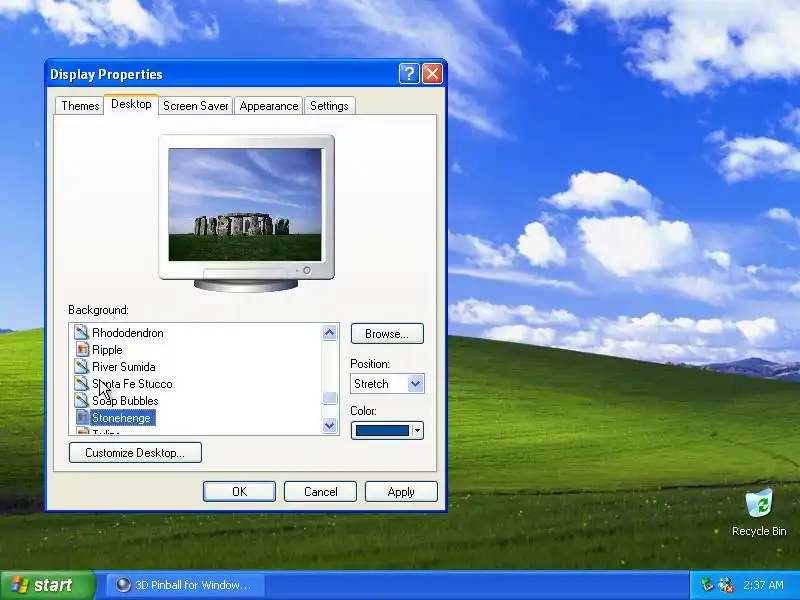Open the Screen Saver tab
The image size is (800, 600).
tap(196, 106)
